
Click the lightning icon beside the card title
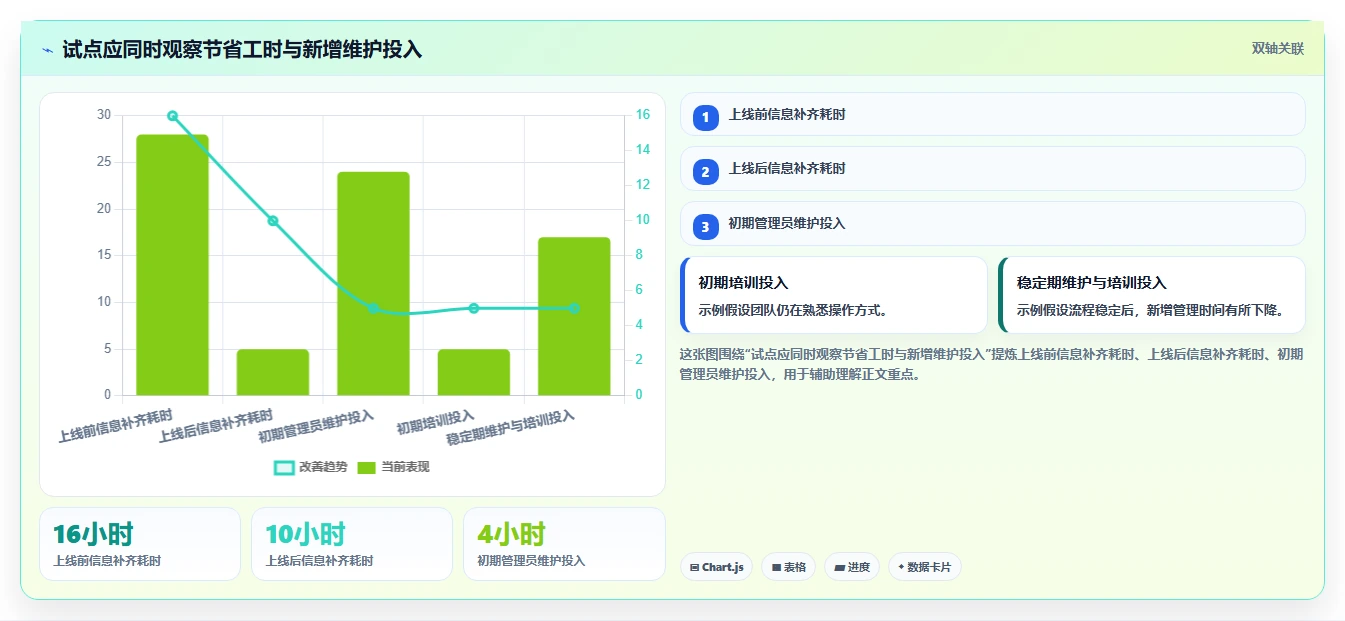point(48,50)
